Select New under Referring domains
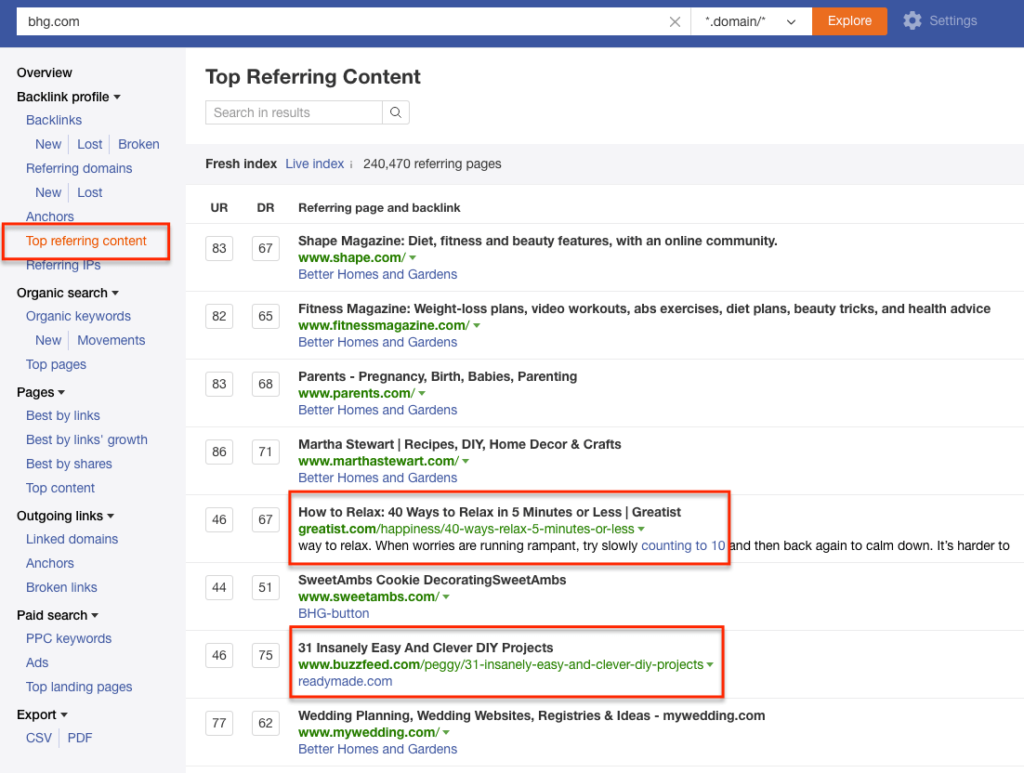 click(x=48, y=193)
